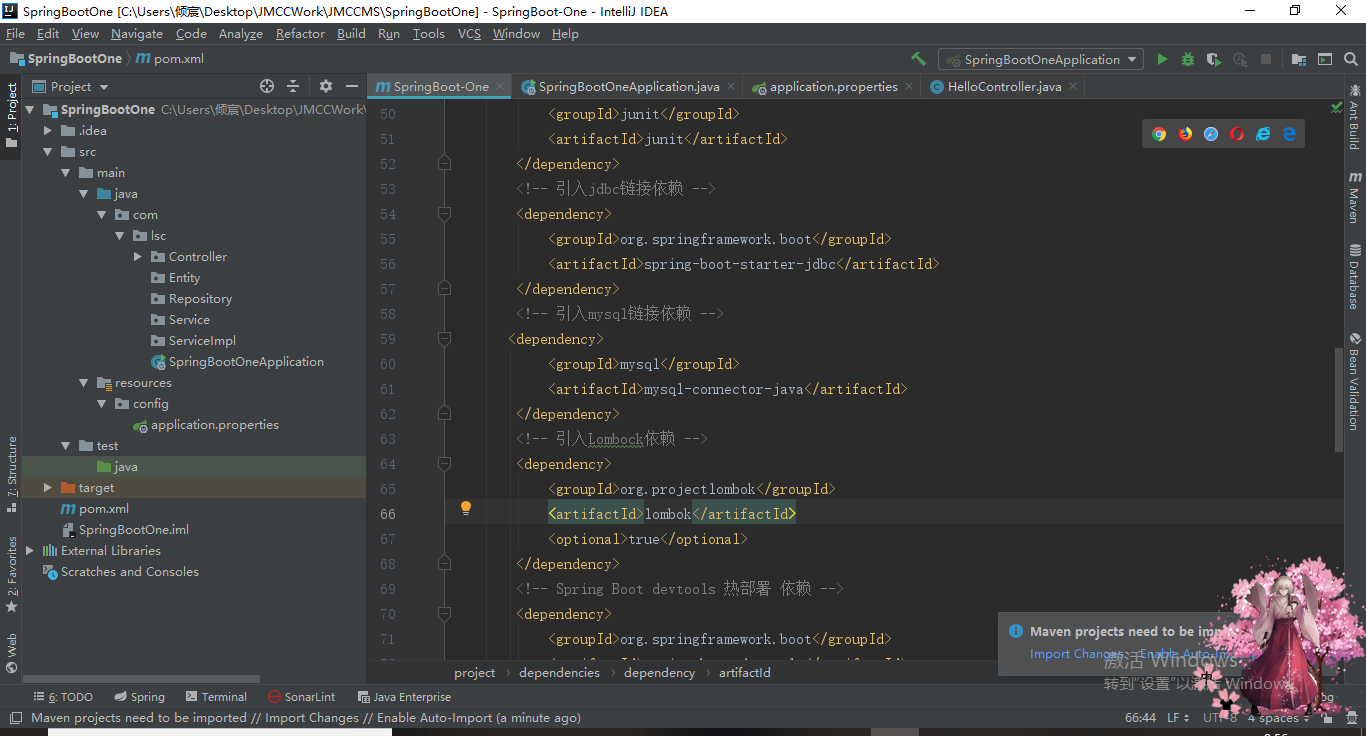Open pom.xml preview in Opera
Screen dimensions: 1366x736
click(x=1237, y=134)
